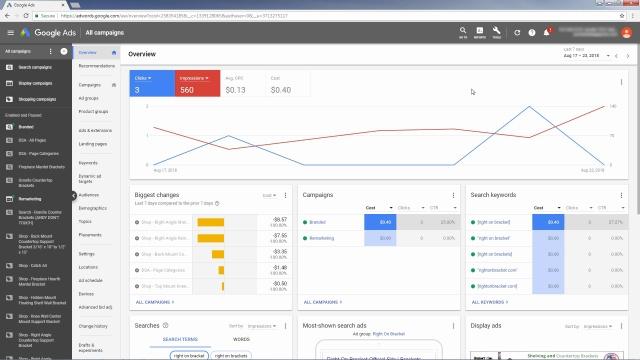
Task: Open the Reports icon
Action: (x=480, y=32)
